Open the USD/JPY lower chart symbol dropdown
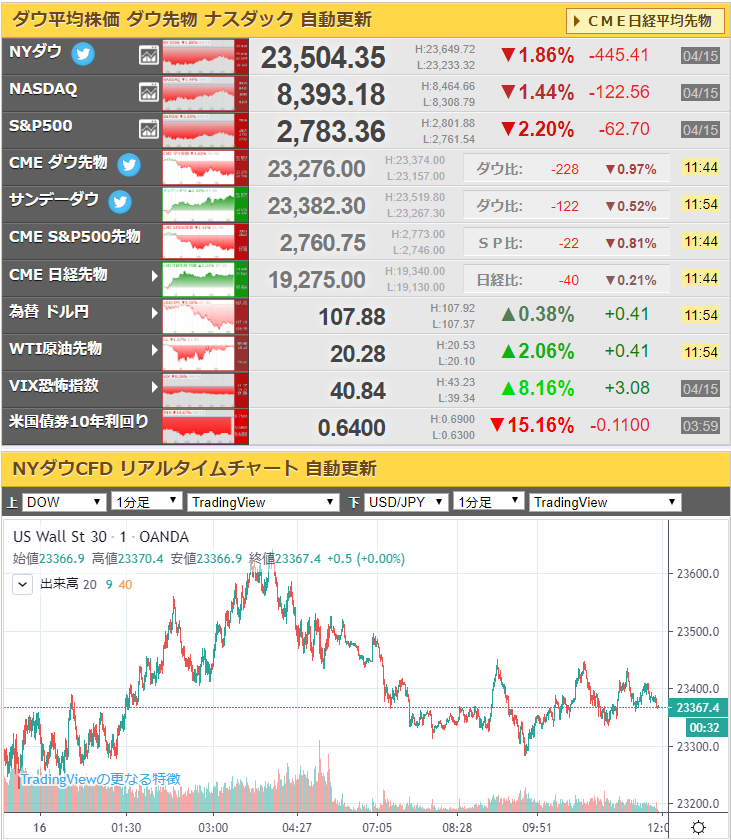731x840 pixels. 406,502
